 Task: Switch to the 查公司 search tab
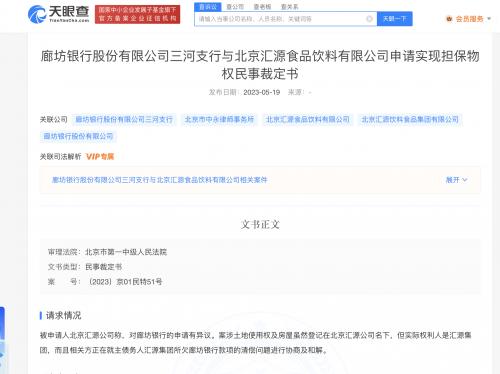(x=235, y=7)
